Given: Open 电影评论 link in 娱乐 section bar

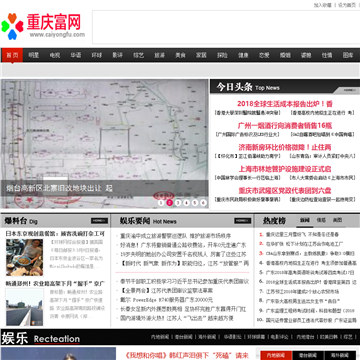Looking at the screenshot, I should 280,337.
